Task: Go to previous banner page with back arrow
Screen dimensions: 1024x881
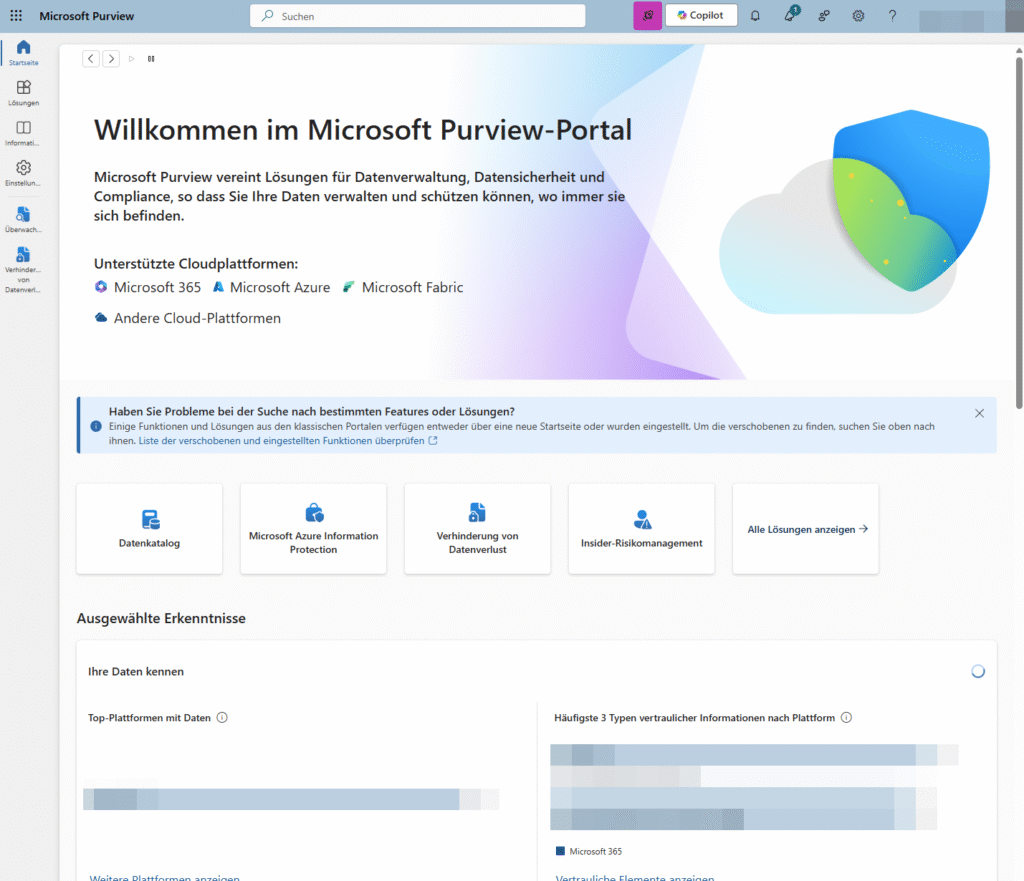Action: point(90,58)
